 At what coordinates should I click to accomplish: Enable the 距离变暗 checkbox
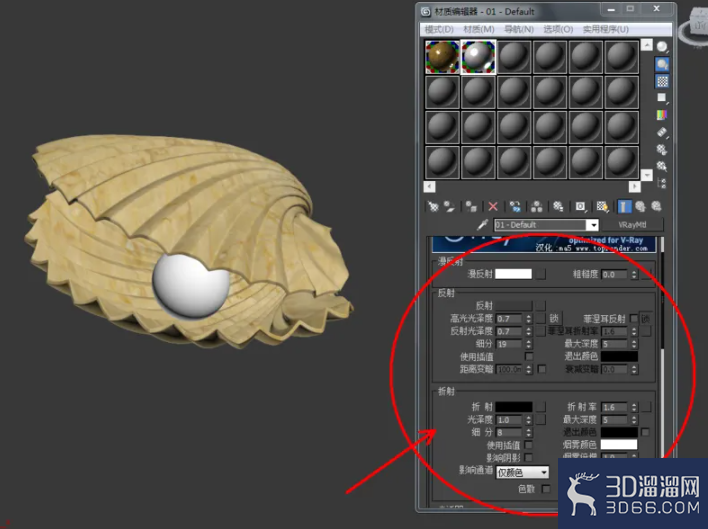pyautogui.click(x=542, y=369)
